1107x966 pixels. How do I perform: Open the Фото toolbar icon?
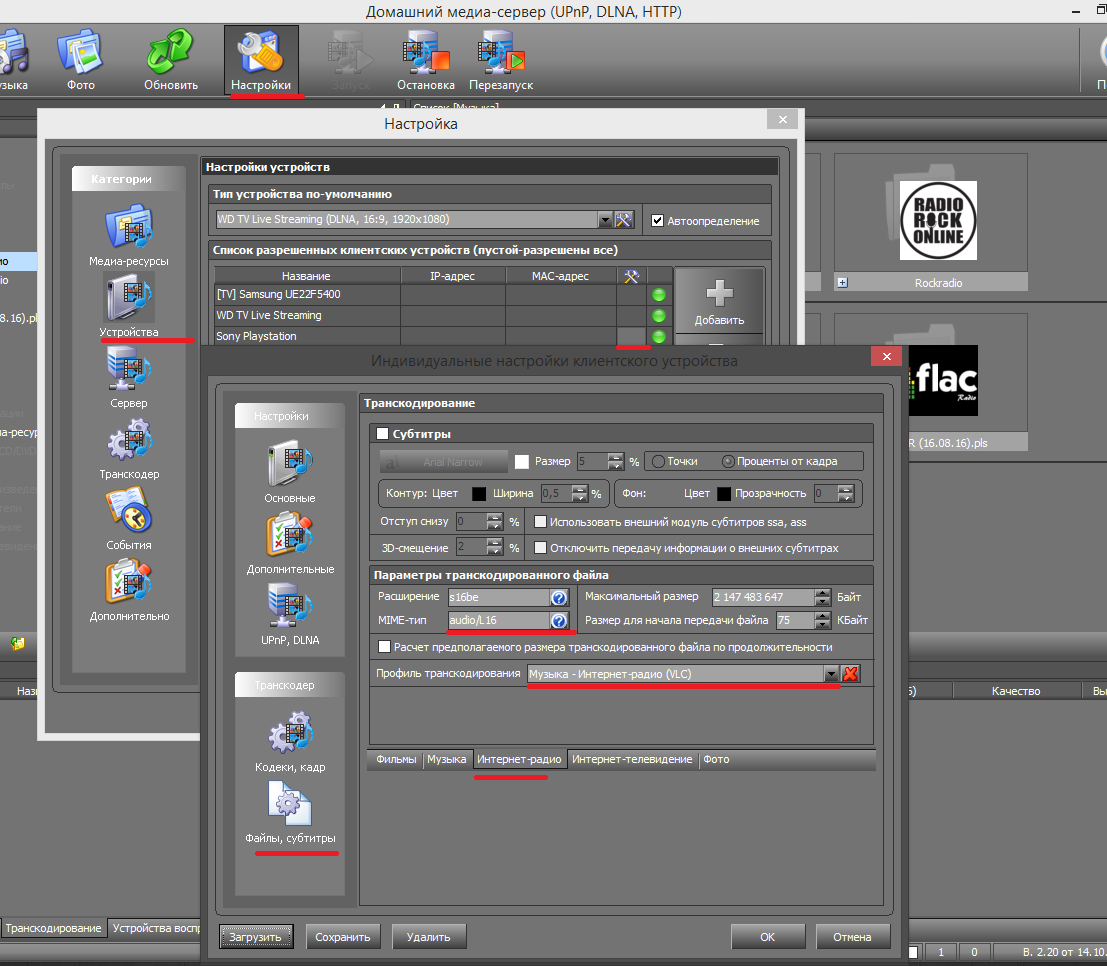click(x=80, y=59)
